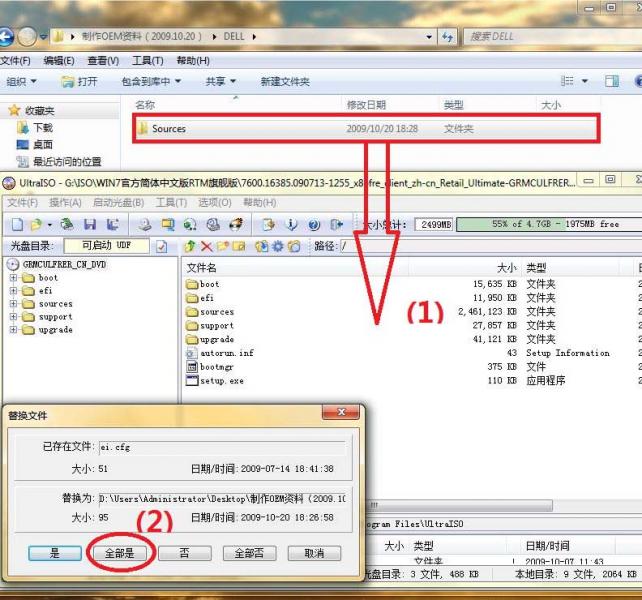
Task: Open Explorer 查看(V) menu
Action: (x=103, y=61)
